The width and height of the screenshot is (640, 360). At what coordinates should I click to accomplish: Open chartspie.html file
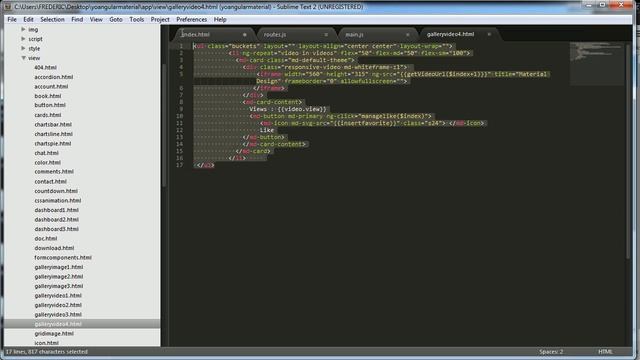53,144
